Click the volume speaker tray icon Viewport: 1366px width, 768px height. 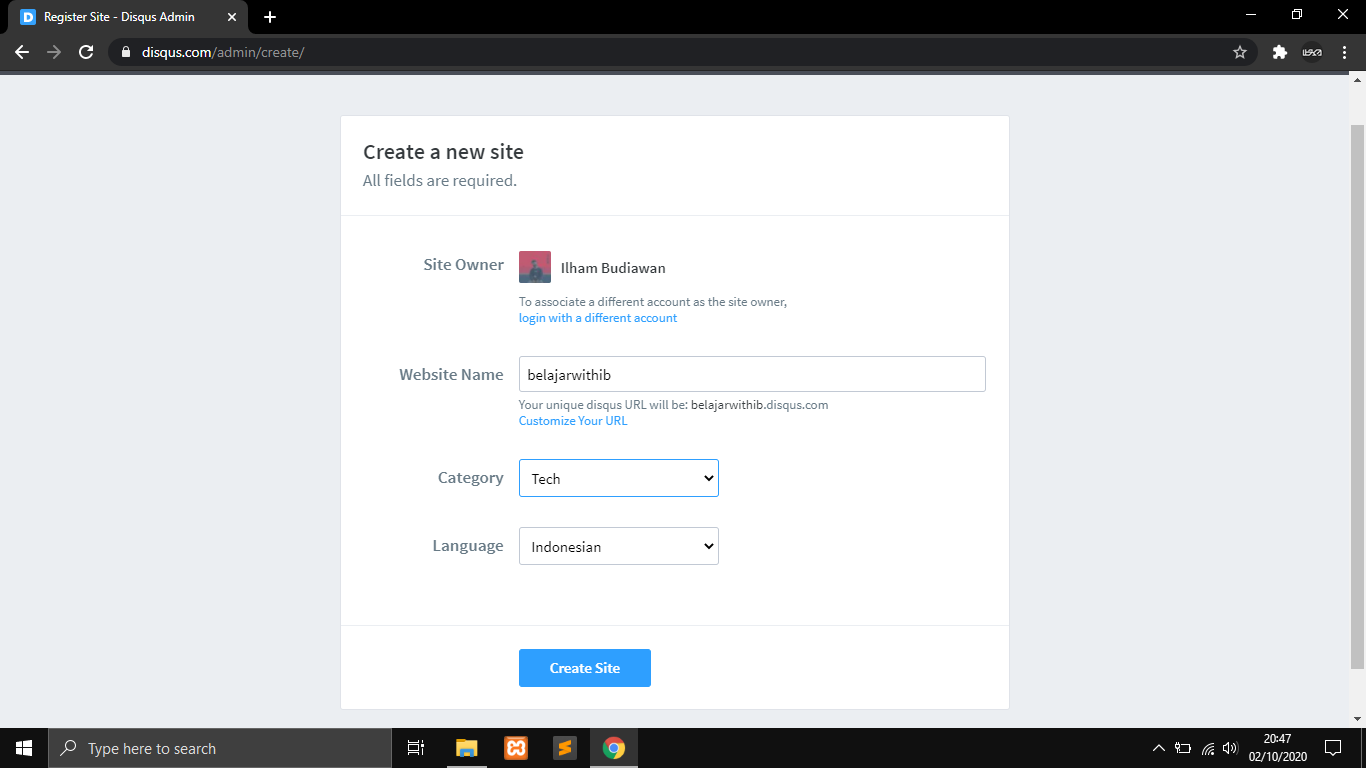tap(1231, 748)
